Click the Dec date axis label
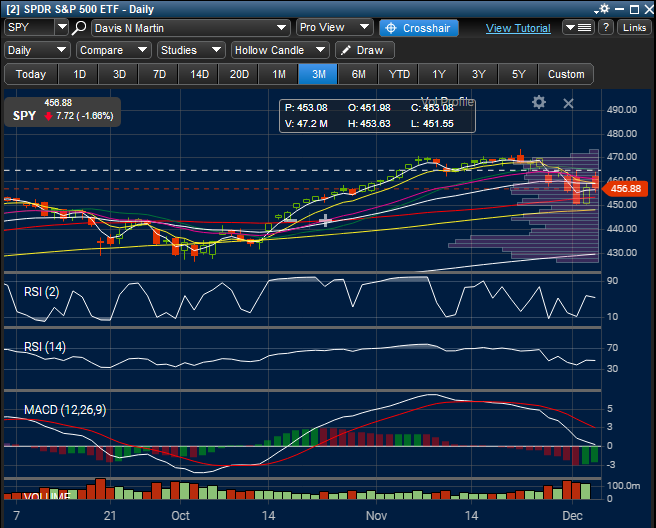Image resolution: width=656 pixels, height=528 pixels. [572, 515]
